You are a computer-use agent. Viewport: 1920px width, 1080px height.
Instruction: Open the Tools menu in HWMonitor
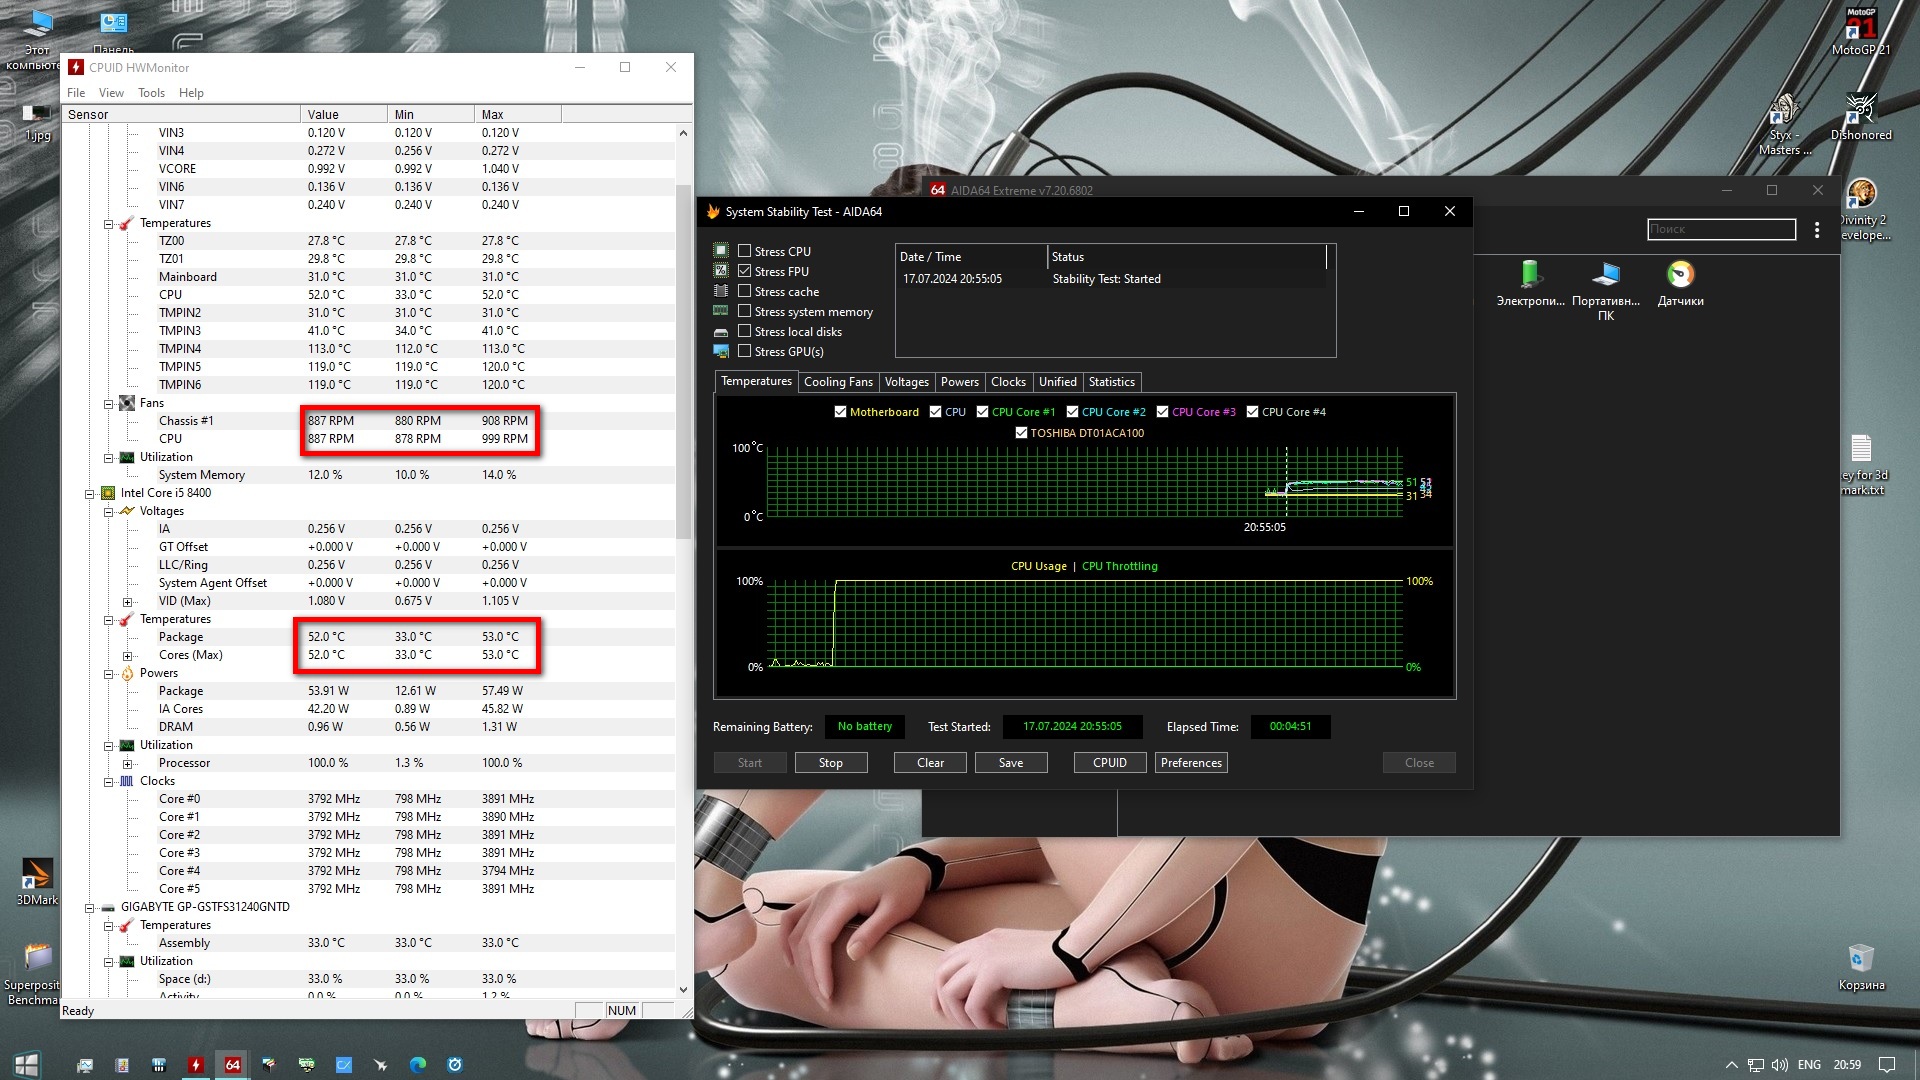coord(151,93)
